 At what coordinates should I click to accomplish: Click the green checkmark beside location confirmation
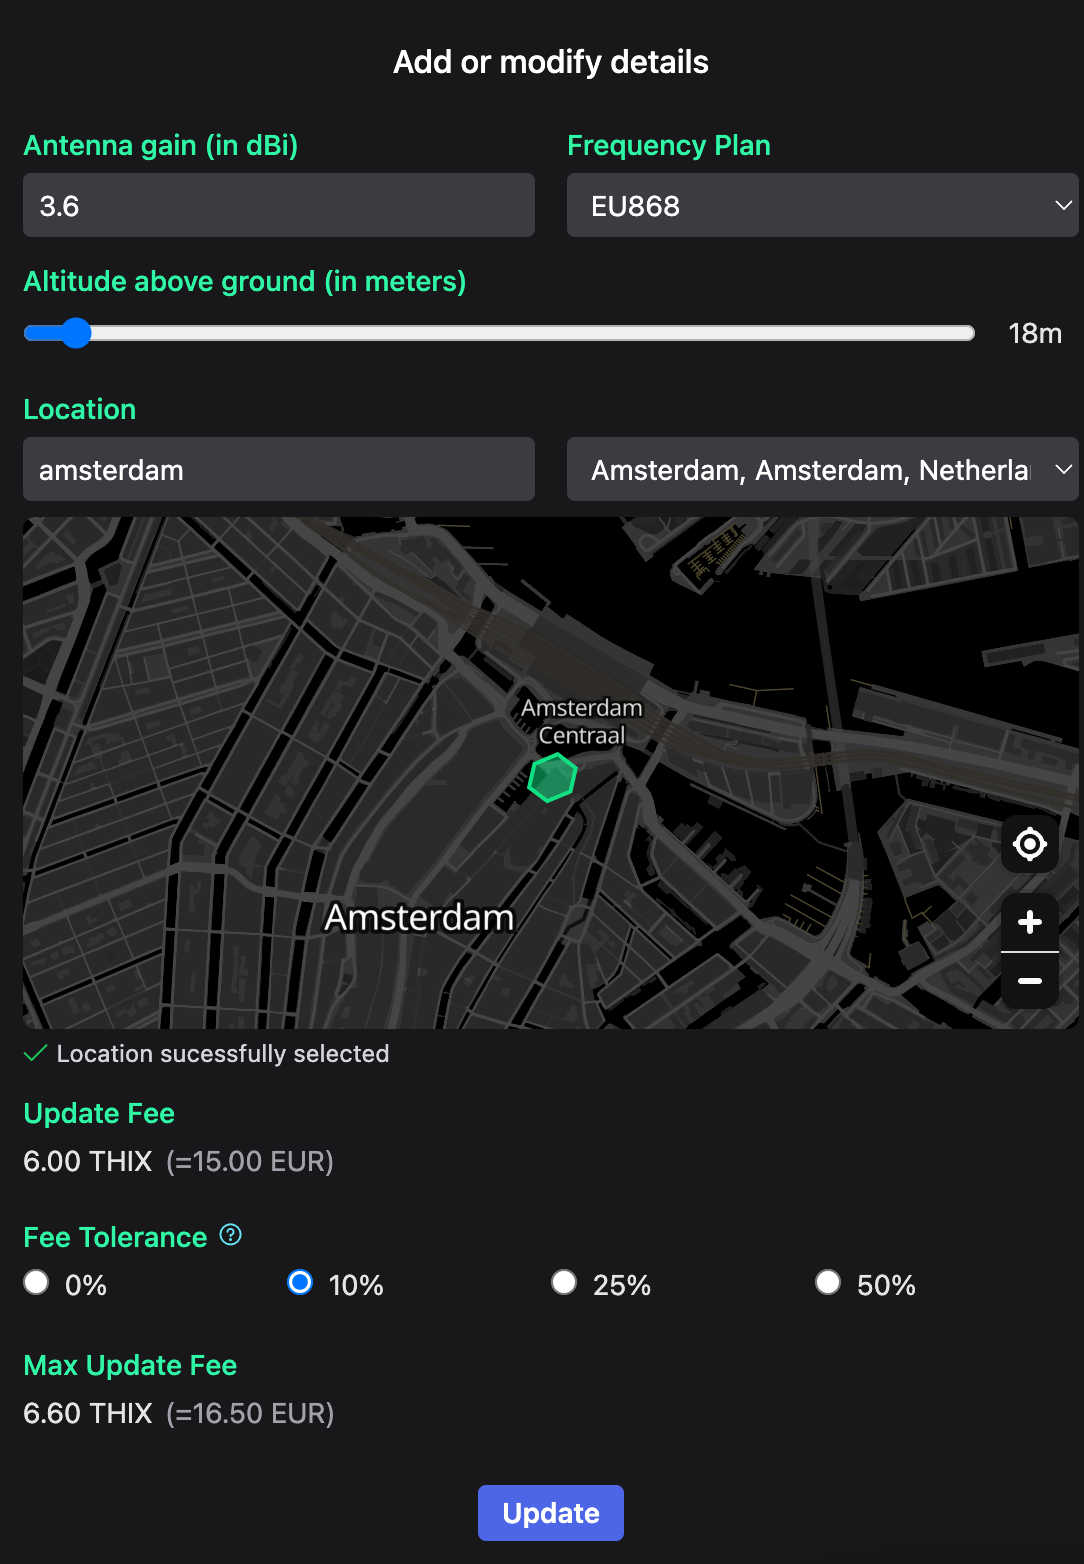(x=35, y=1053)
